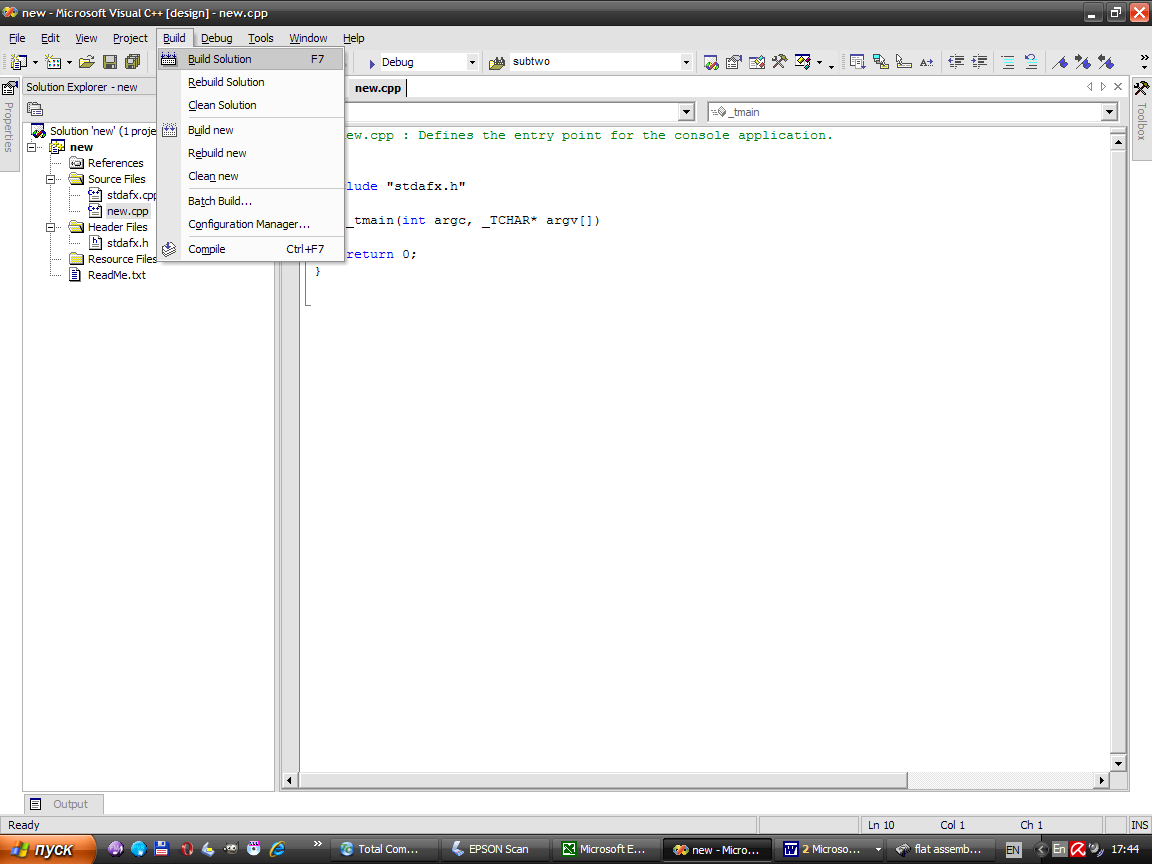This screenshot has width=1152, height=864.
Task: Open Solution Explorer from the toolbar icon
Action: 710,62
